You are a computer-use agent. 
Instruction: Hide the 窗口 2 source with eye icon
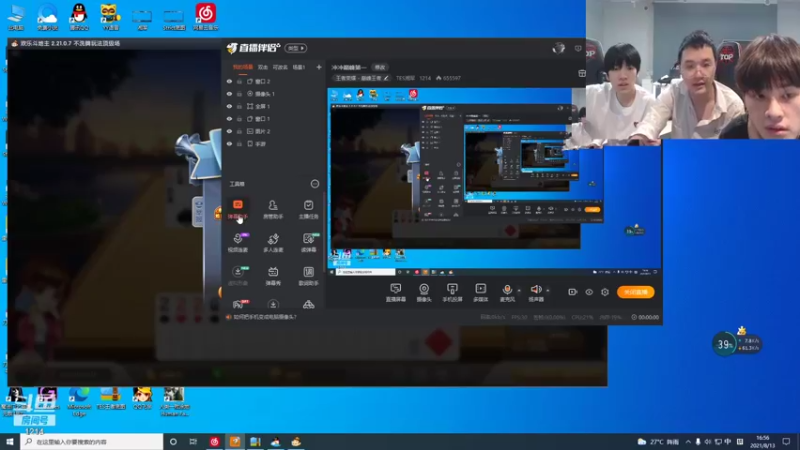click(x=229, y=81)
